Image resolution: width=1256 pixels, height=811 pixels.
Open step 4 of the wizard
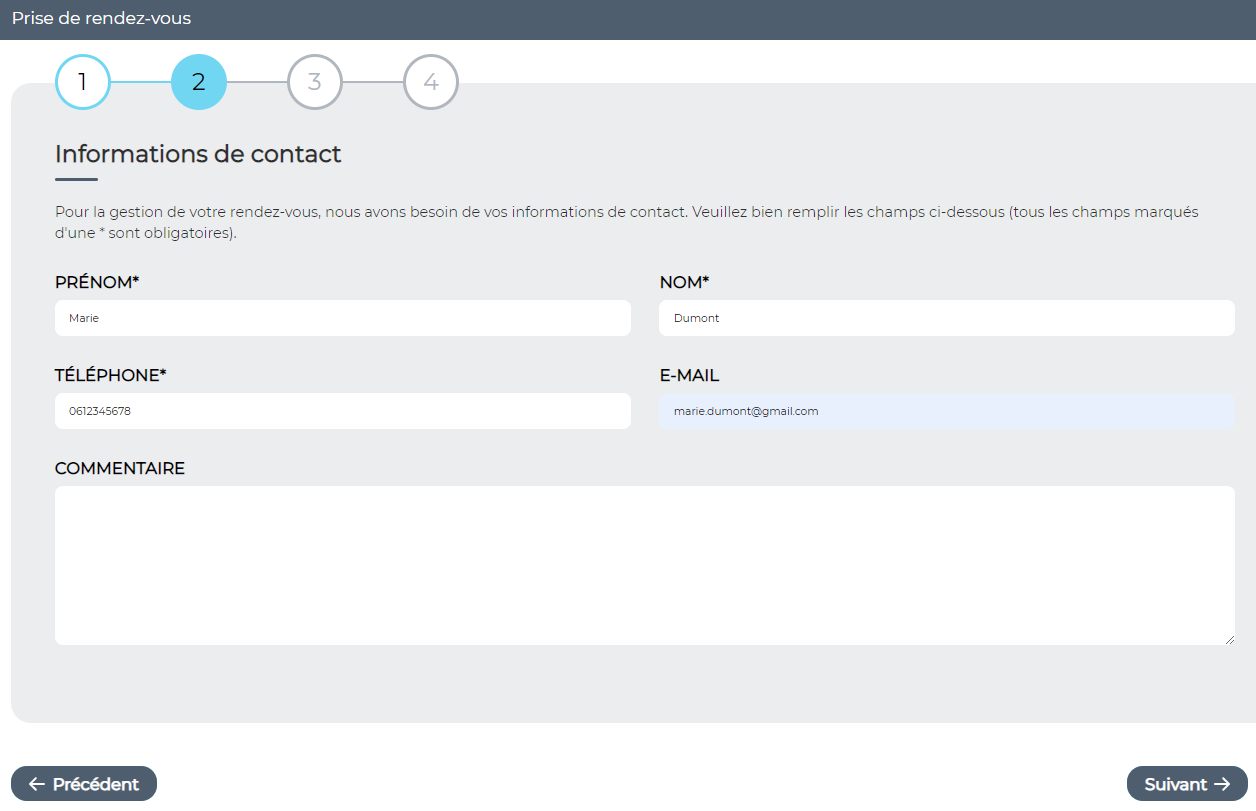(x=431, y=82)
